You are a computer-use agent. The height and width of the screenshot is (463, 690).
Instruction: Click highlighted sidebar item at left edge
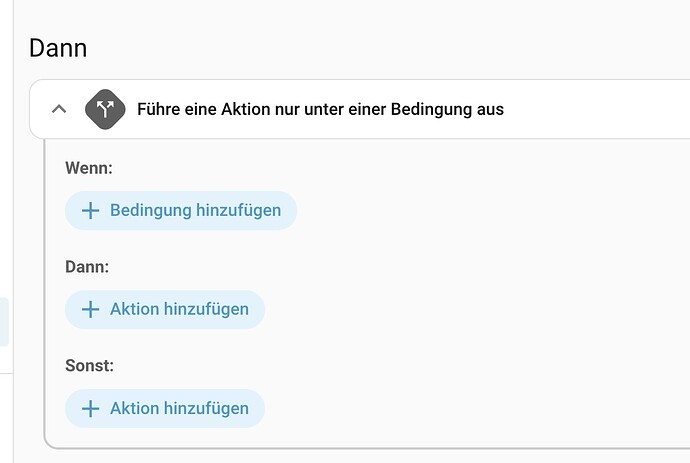[4, 322]
